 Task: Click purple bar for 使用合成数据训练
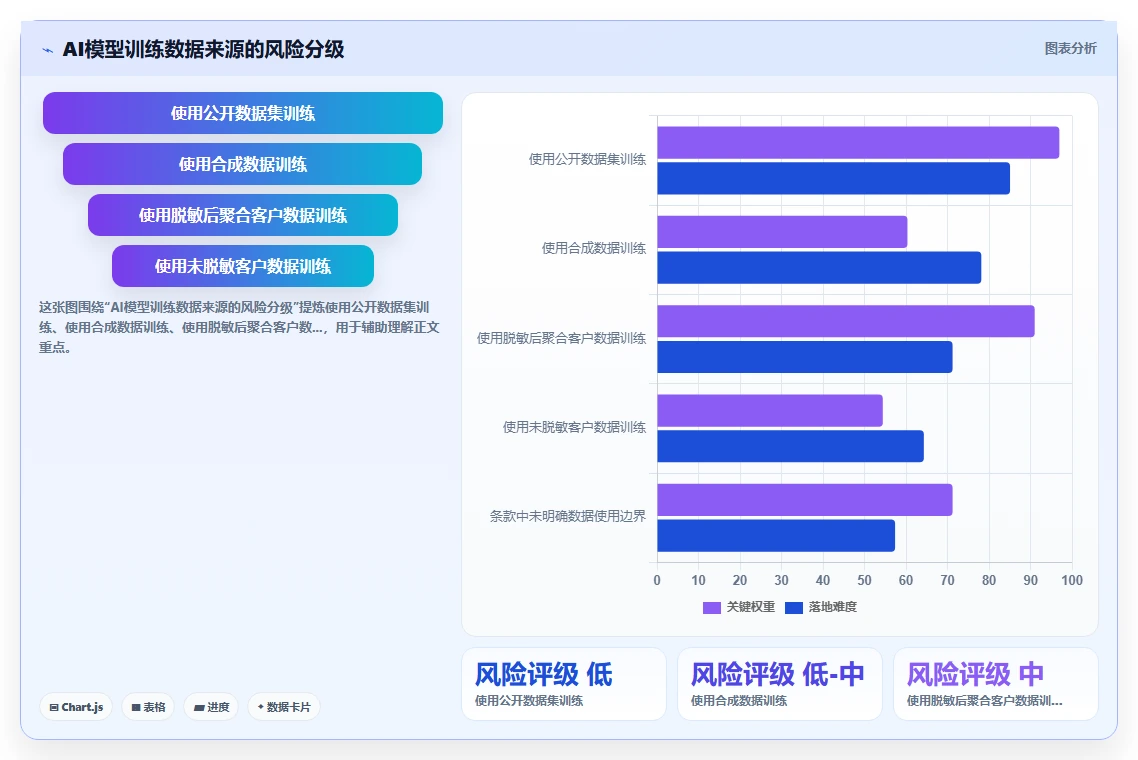pos(782,232)
